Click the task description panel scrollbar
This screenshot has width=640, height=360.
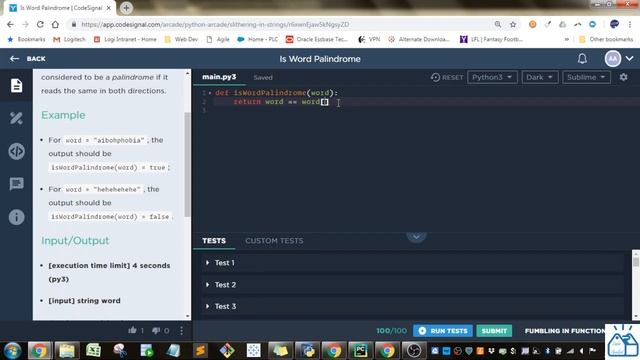(x=187, y=163)
